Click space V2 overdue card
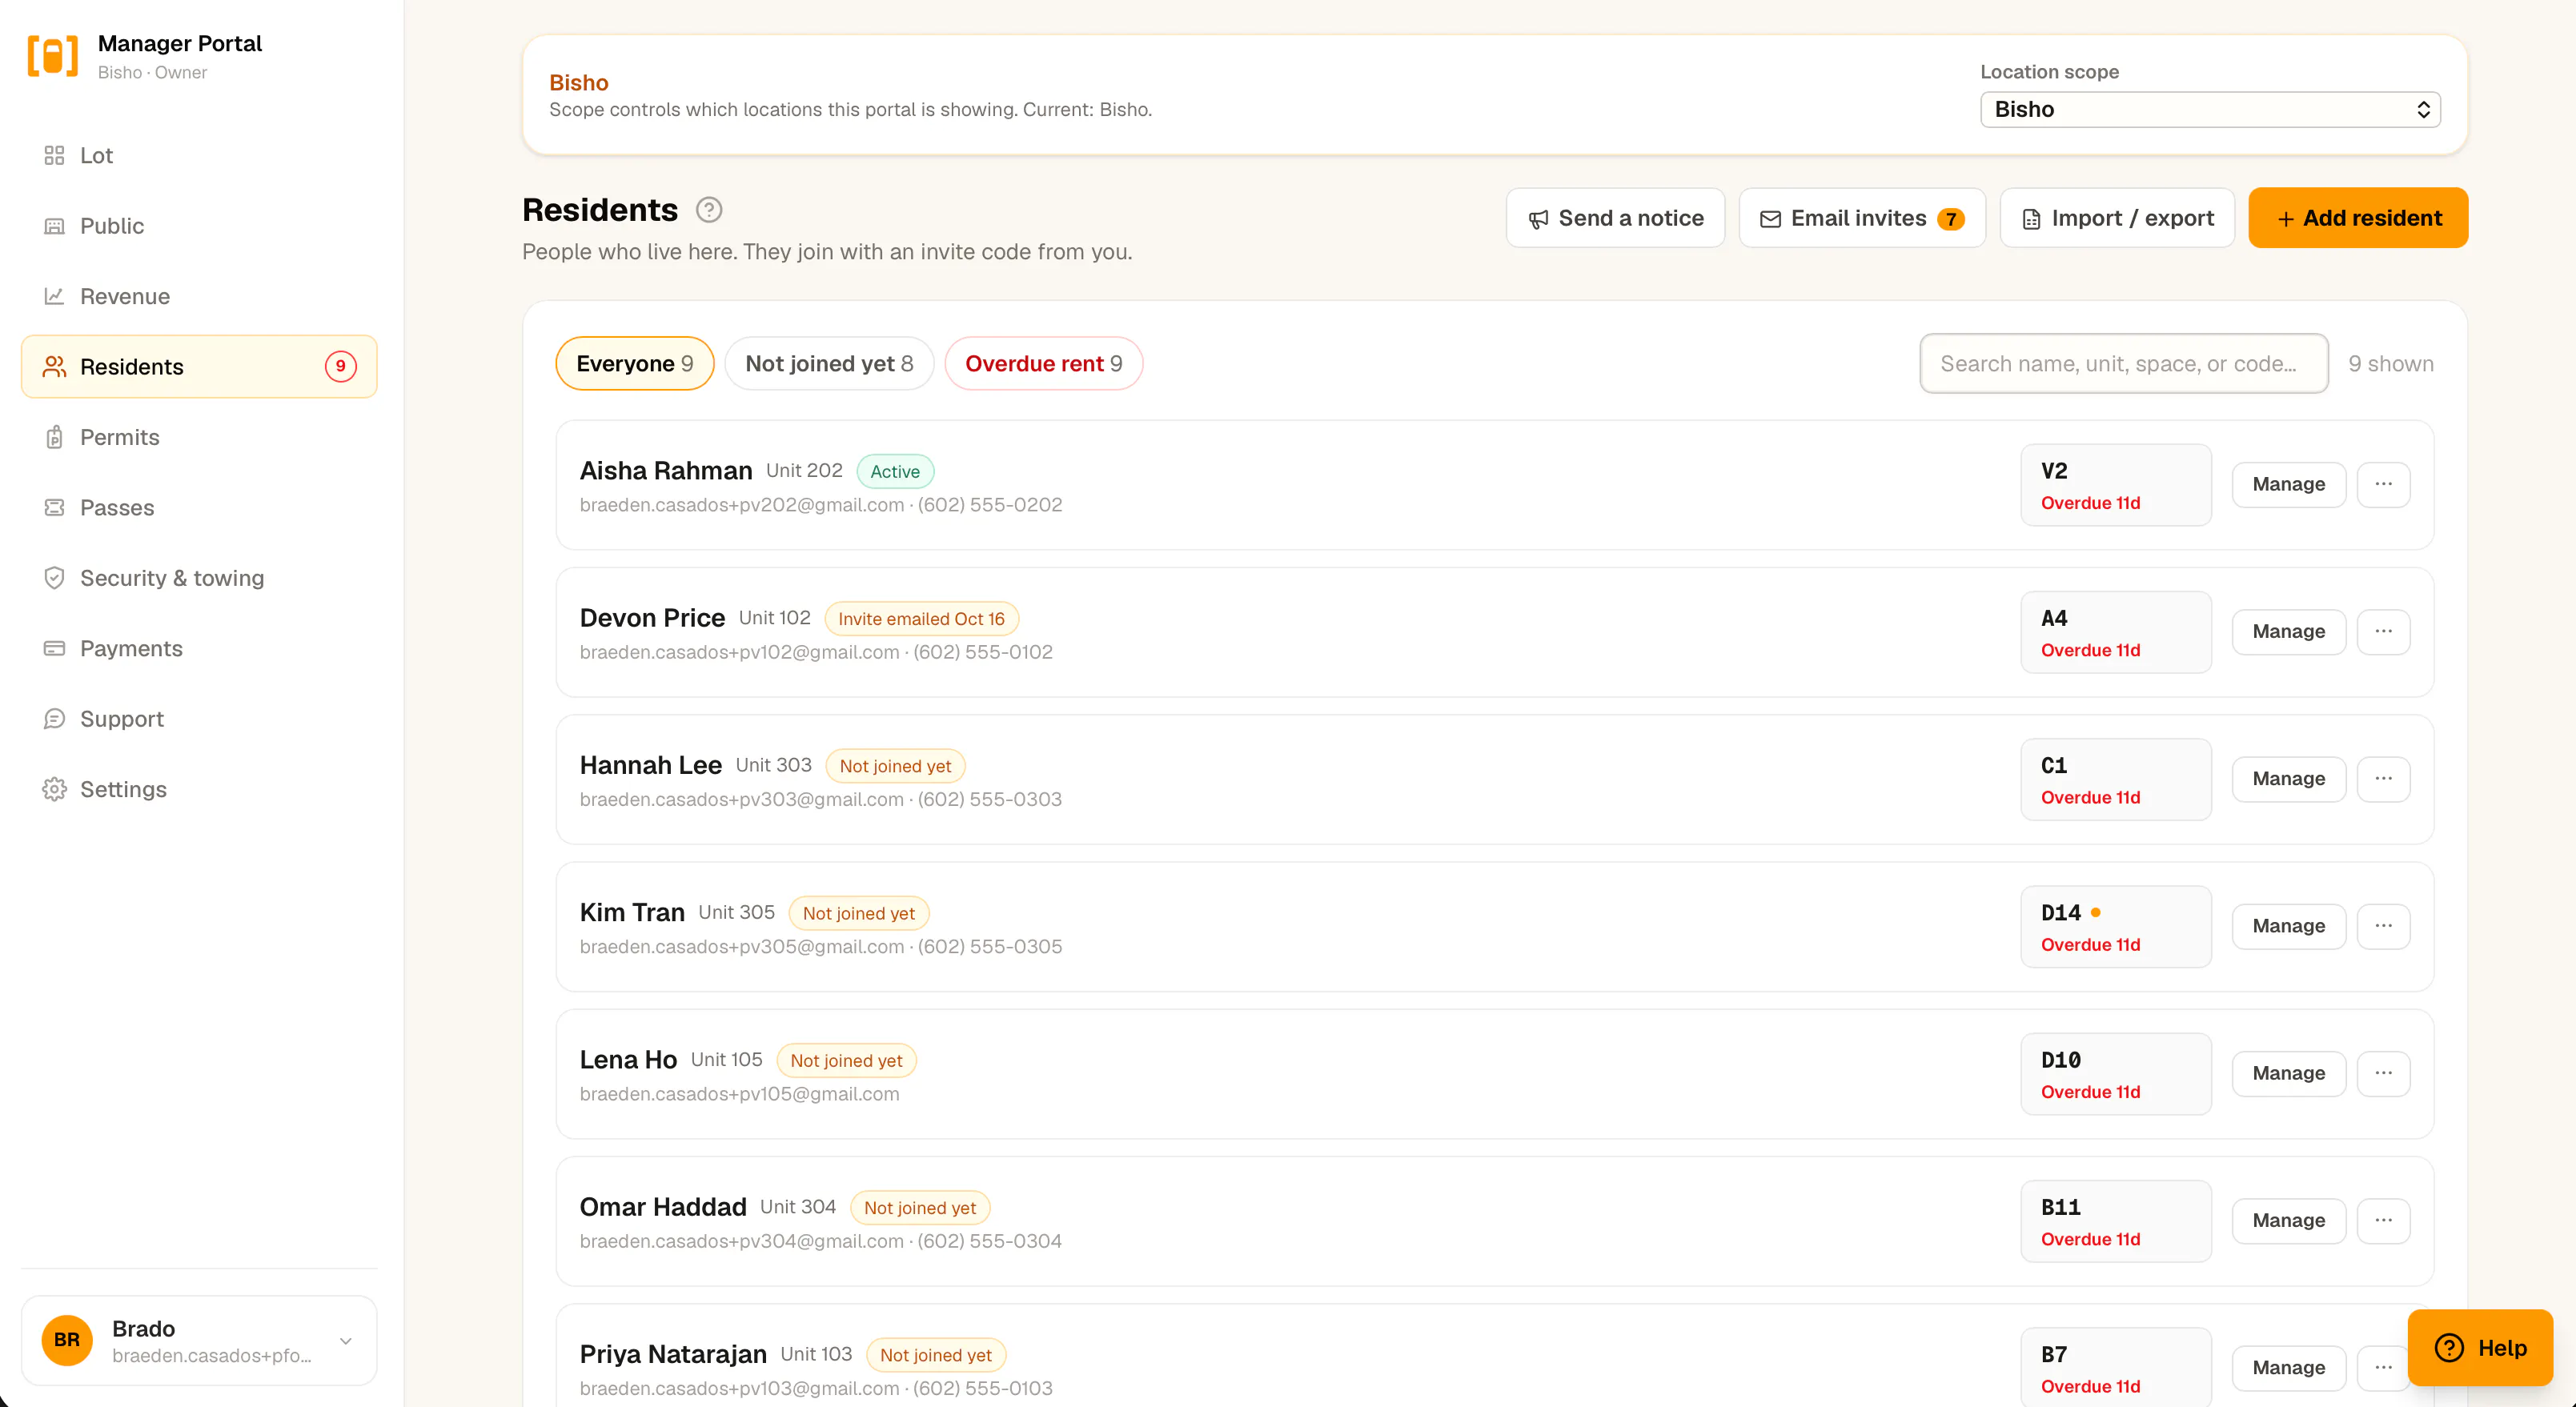This screenshot has width=2576, height=1407. (2116, 485)
